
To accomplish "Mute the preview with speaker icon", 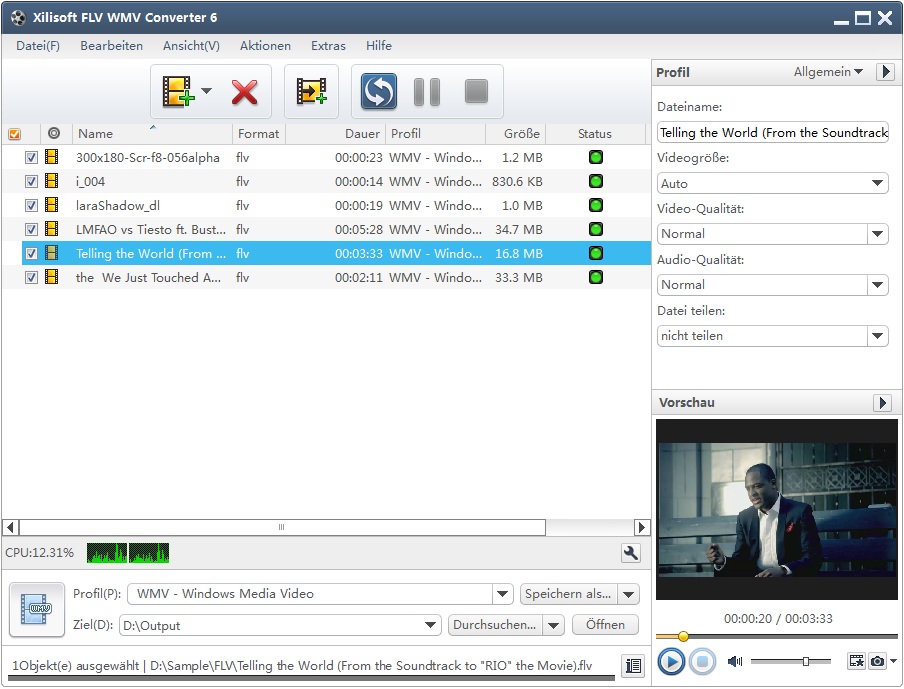I will (734, 661).
